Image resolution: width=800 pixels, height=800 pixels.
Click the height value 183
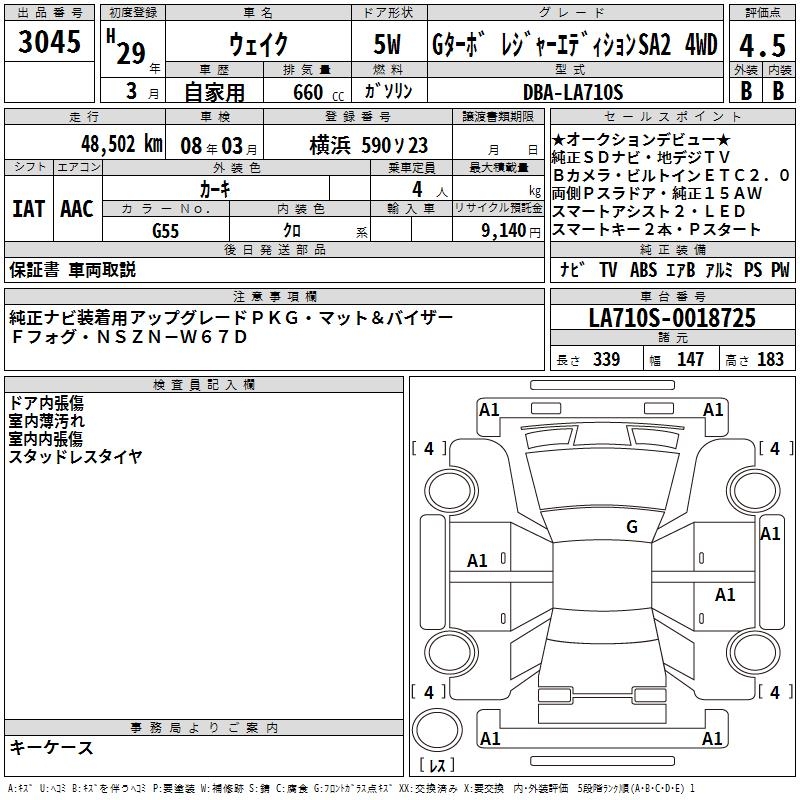770,359
